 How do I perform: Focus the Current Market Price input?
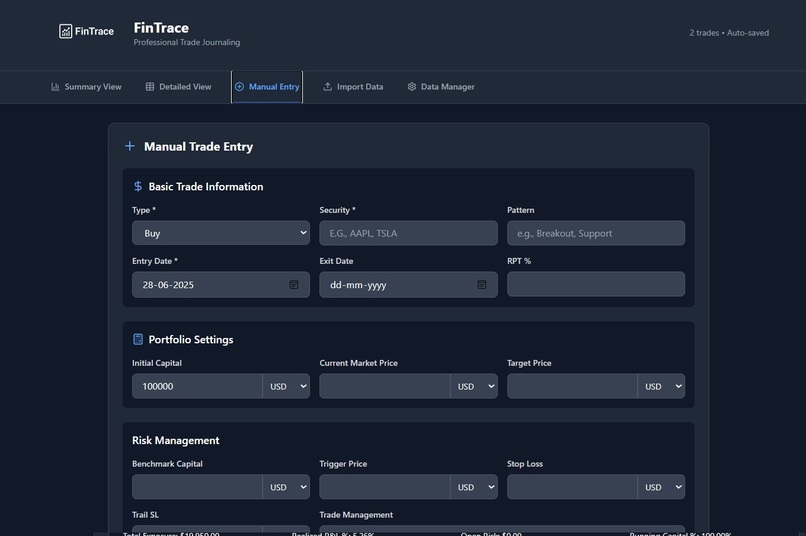tap(385, 386)
